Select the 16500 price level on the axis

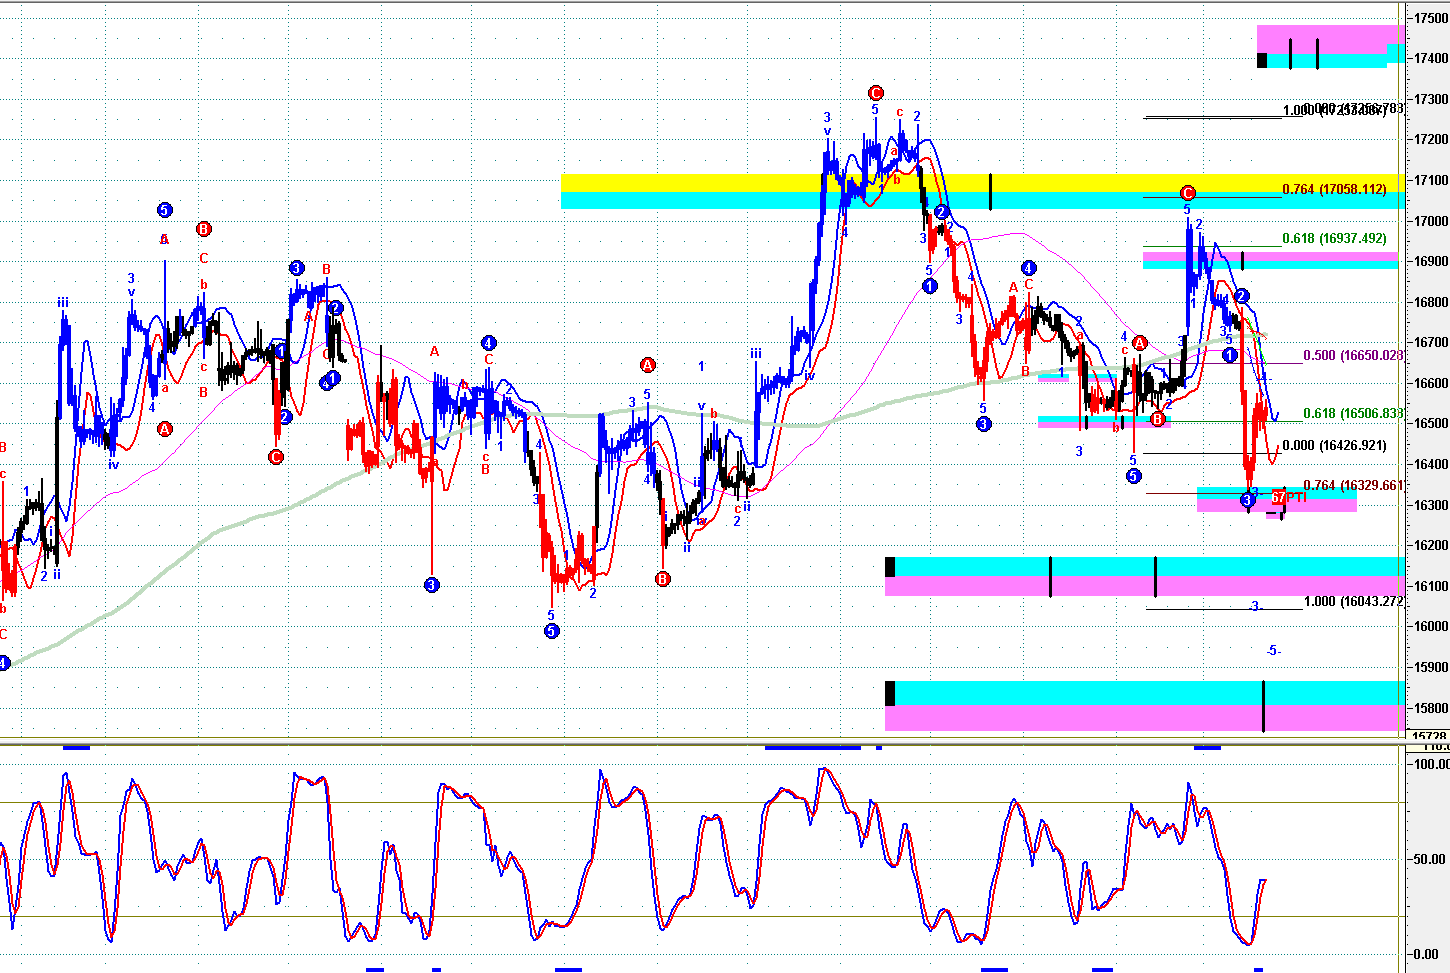pos(1431,423)
